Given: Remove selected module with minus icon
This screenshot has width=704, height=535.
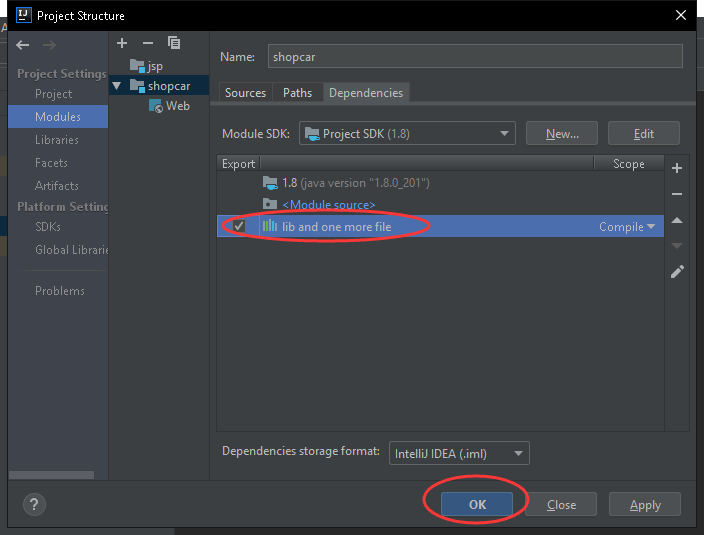Looking at the screenshot, I should point(148,43).
